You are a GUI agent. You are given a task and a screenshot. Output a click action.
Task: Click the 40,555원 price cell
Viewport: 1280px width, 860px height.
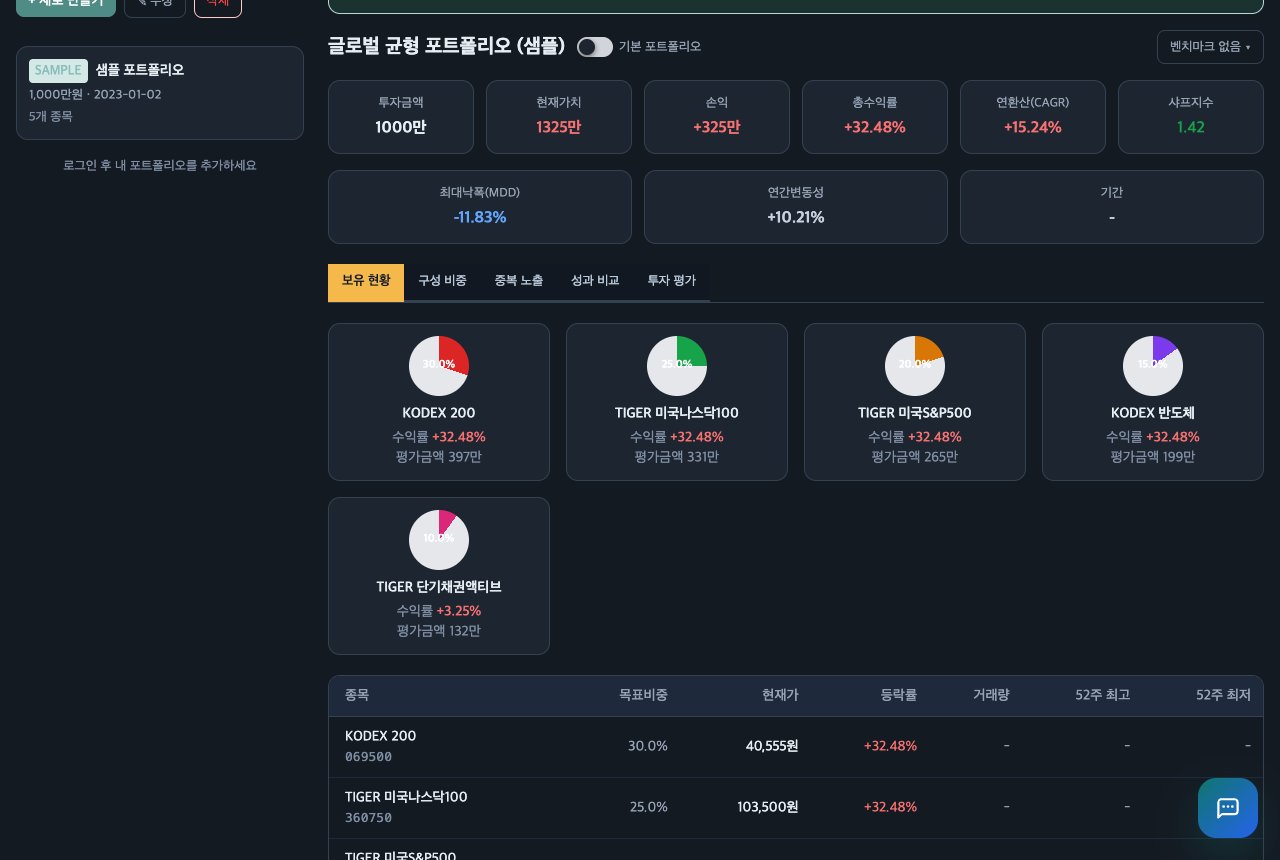[x=772, y=746]
